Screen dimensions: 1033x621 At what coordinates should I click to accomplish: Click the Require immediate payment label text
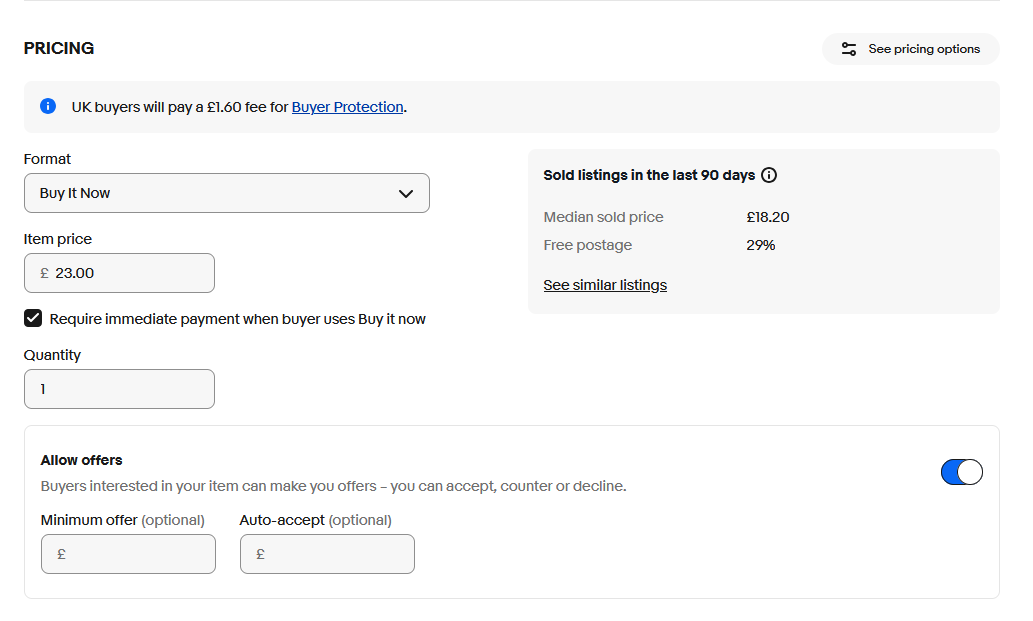tap(237, 319)
